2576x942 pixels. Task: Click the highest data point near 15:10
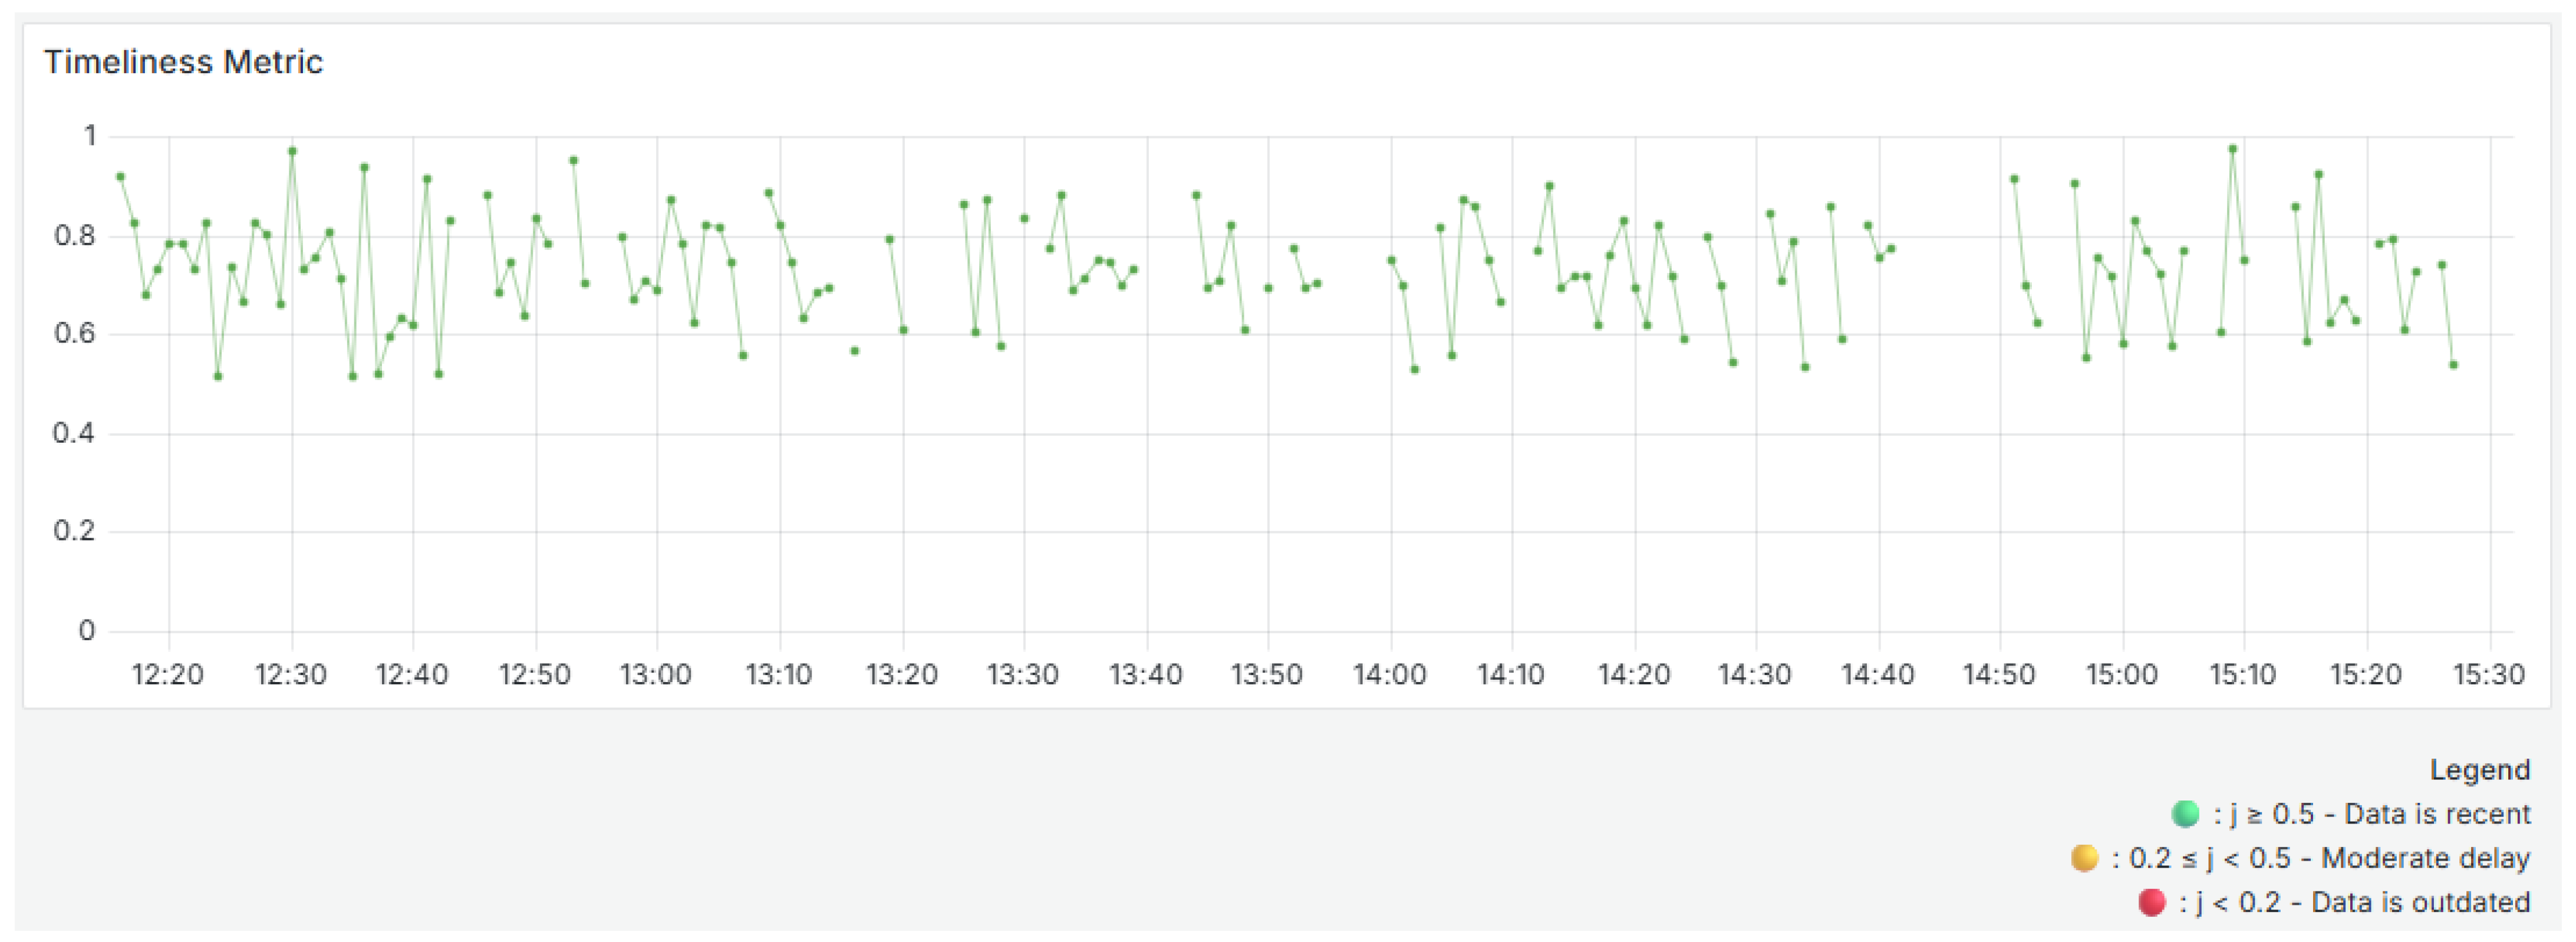point(2232,149)
